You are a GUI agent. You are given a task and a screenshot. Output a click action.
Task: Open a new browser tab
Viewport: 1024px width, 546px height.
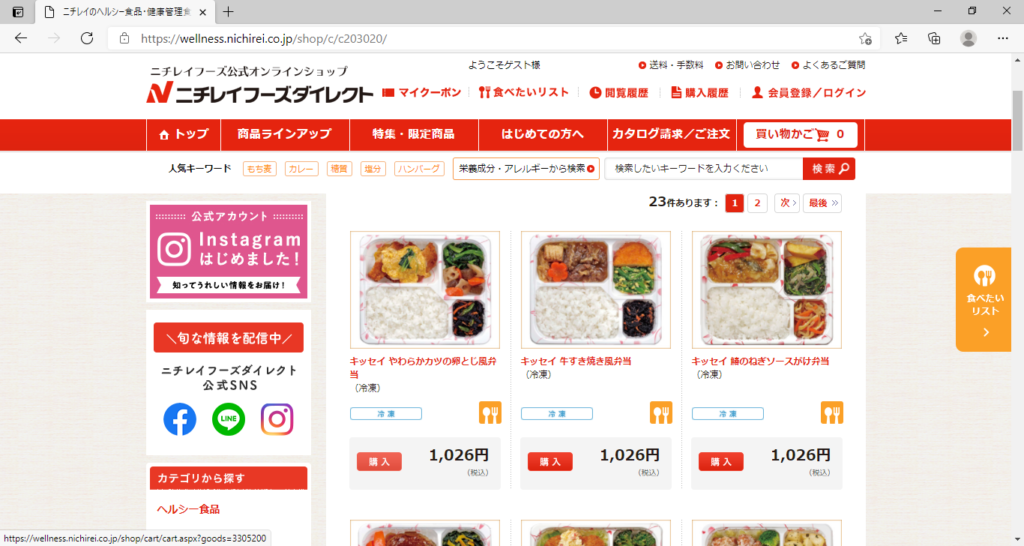228,12
